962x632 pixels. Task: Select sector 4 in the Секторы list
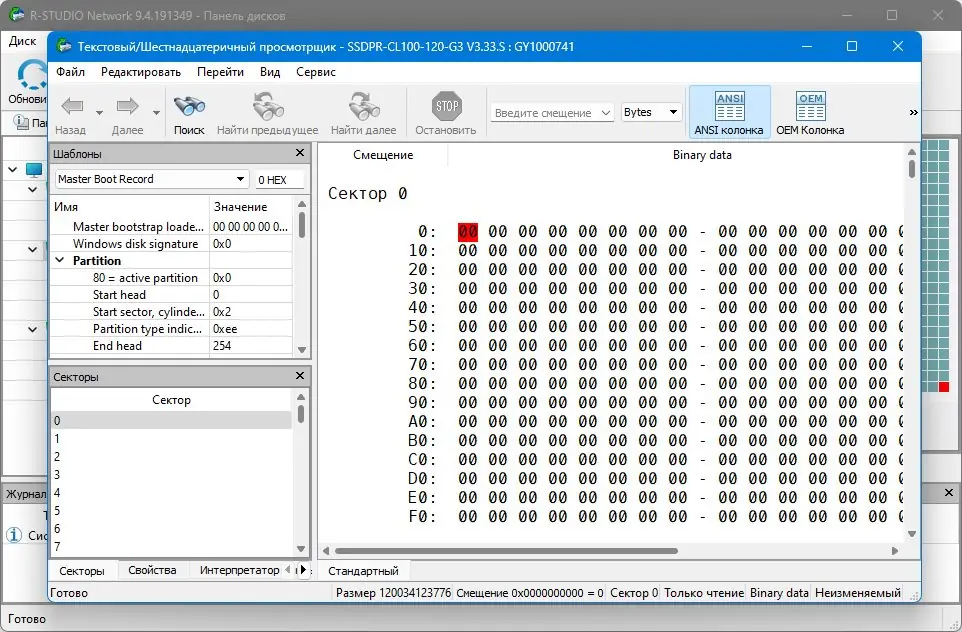click(x=171, y=493)
